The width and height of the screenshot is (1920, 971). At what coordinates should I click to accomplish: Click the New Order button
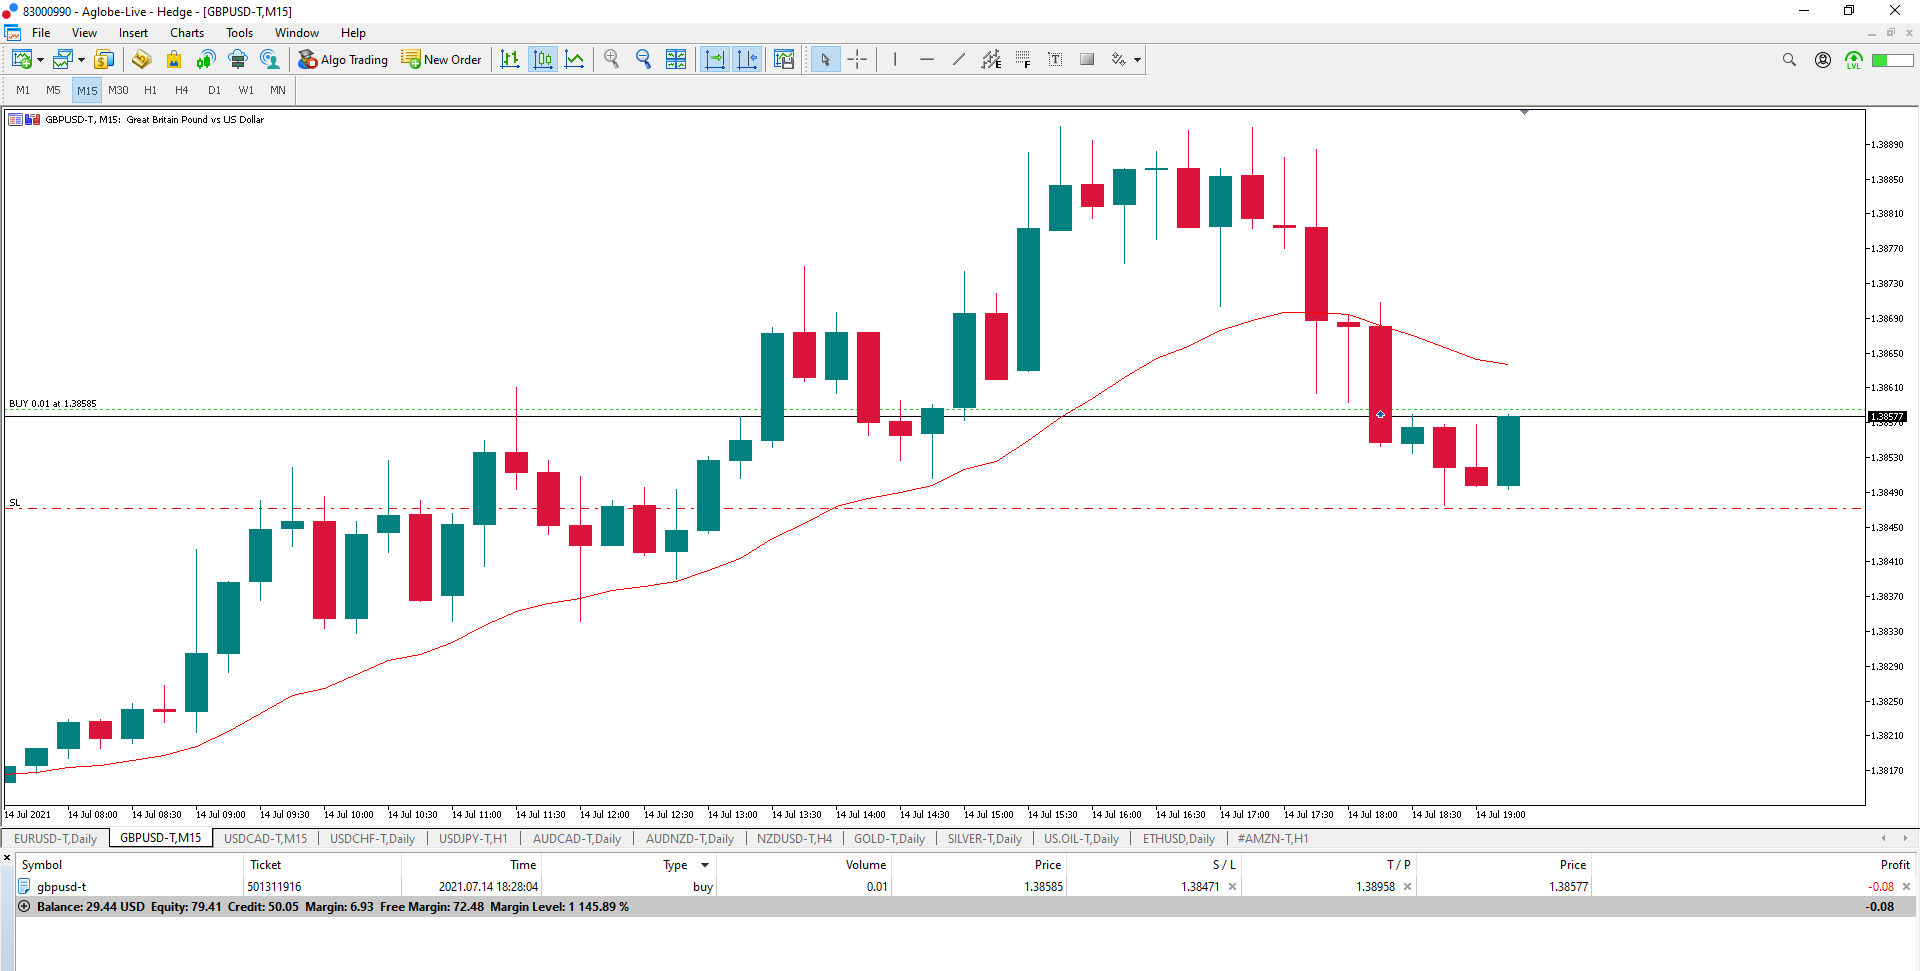[441, 60]
